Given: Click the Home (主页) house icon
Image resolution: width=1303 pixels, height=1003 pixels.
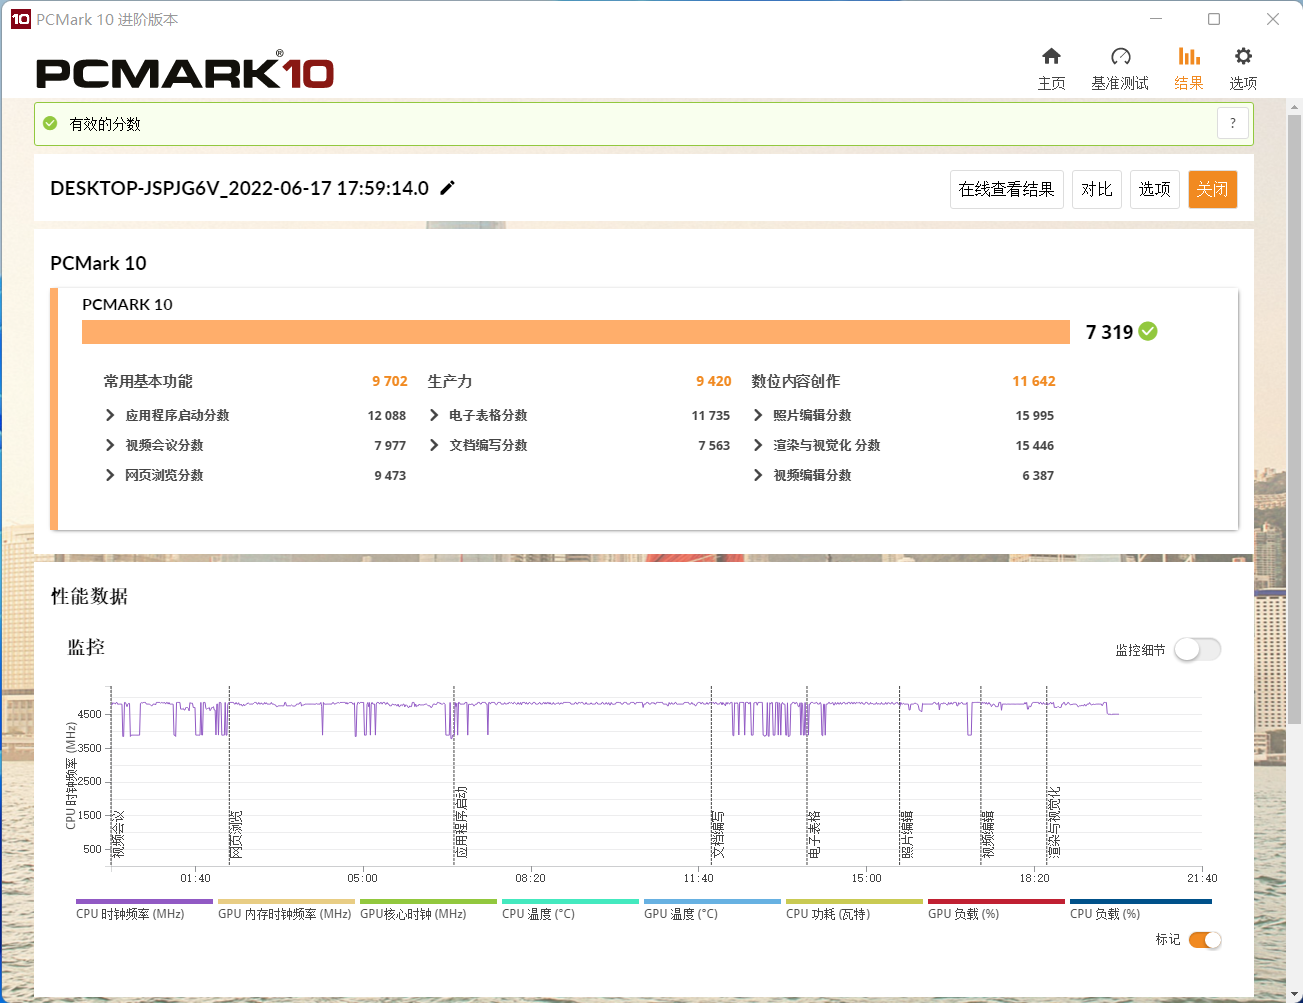Looking at the screenshot, I should [x=1051, y=56].
